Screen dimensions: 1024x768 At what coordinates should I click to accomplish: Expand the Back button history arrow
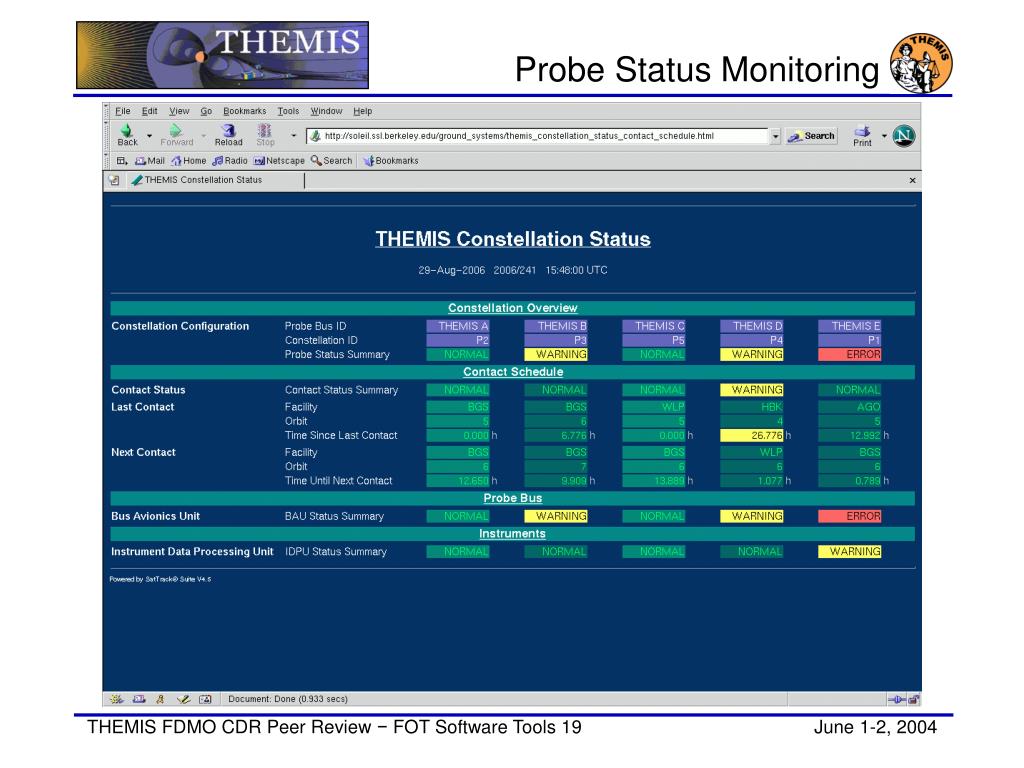pyautogui.click(x=150, y=135)
